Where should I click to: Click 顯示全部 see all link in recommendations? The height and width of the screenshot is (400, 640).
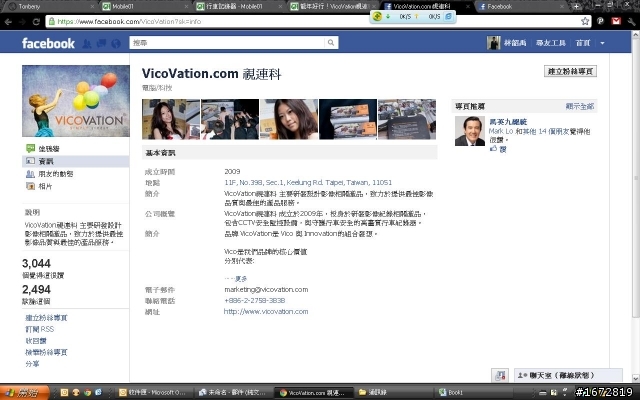pyautogui.click(x=580, y=107)
